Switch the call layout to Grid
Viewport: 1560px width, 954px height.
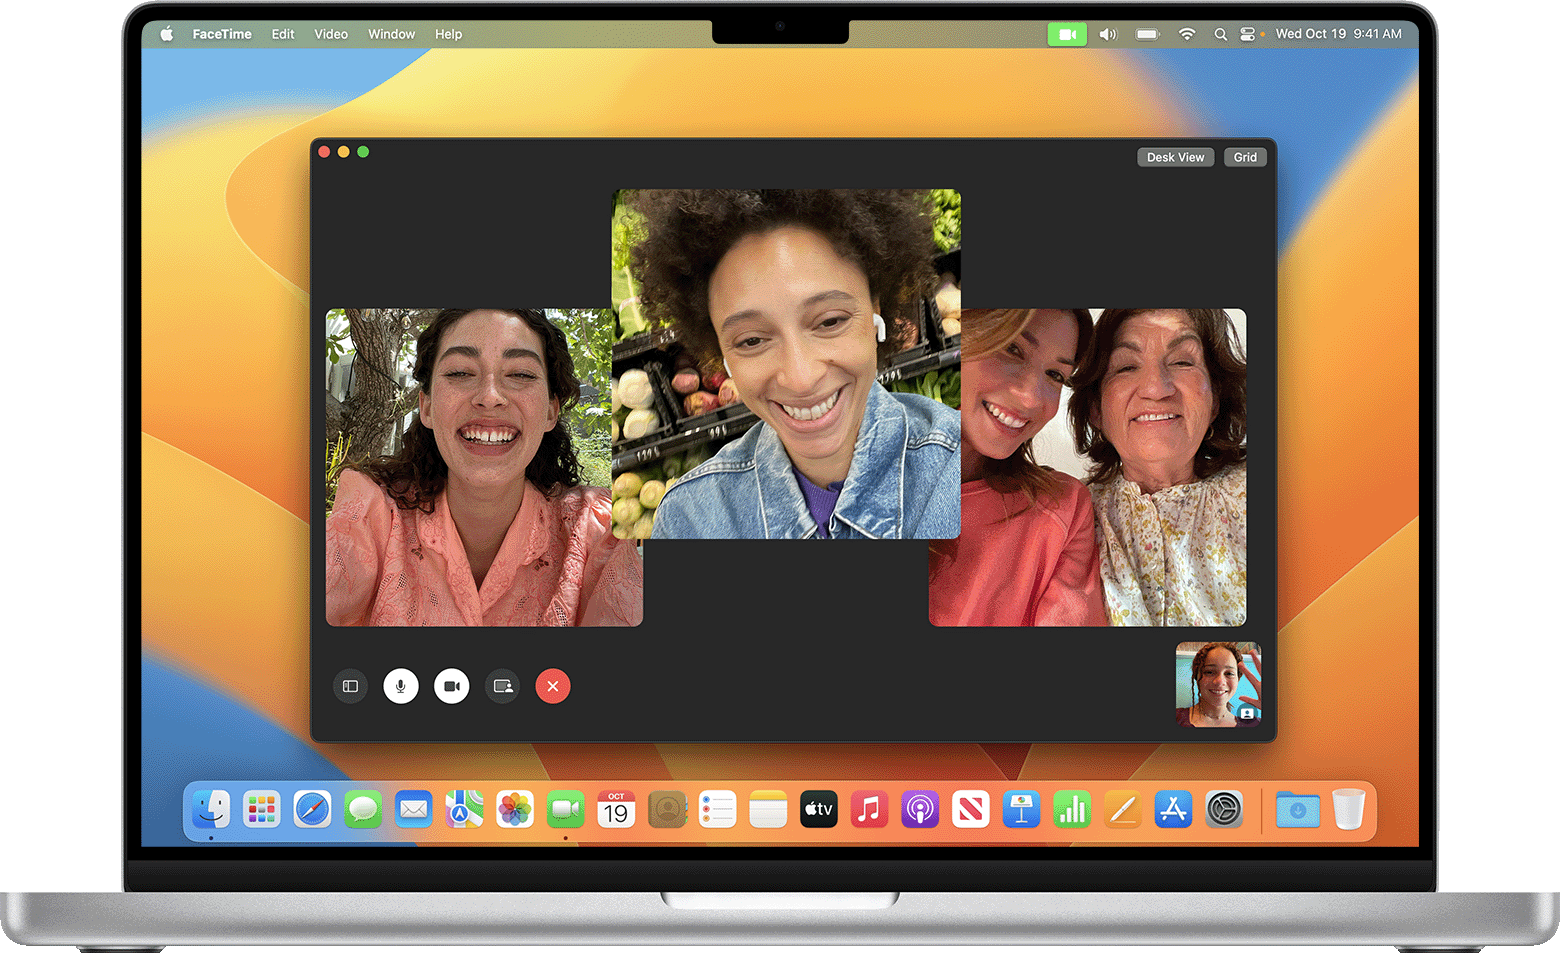(1244, 157)
